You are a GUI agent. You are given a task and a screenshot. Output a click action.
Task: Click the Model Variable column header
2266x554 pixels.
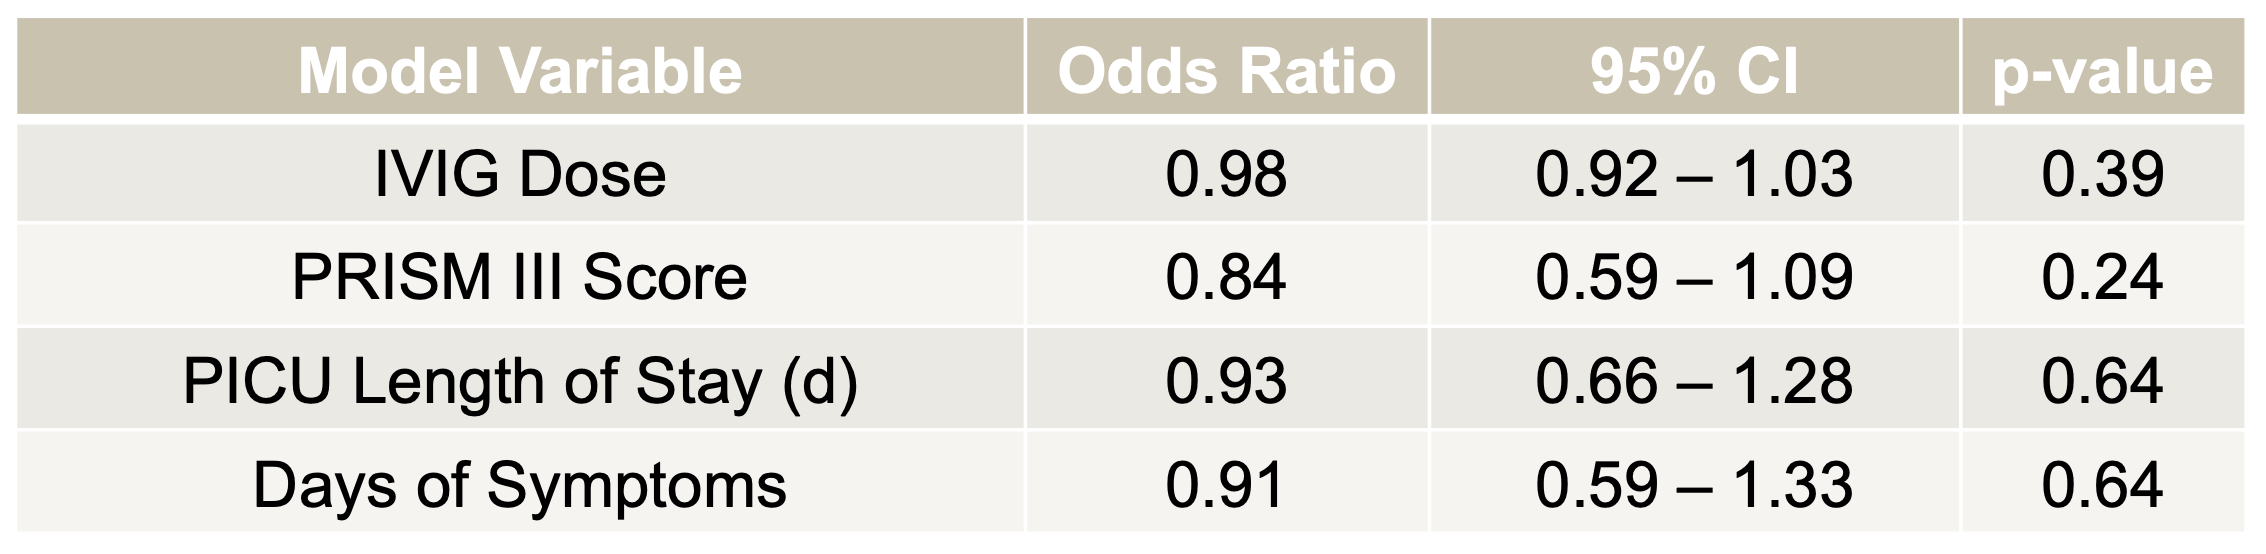520,67
